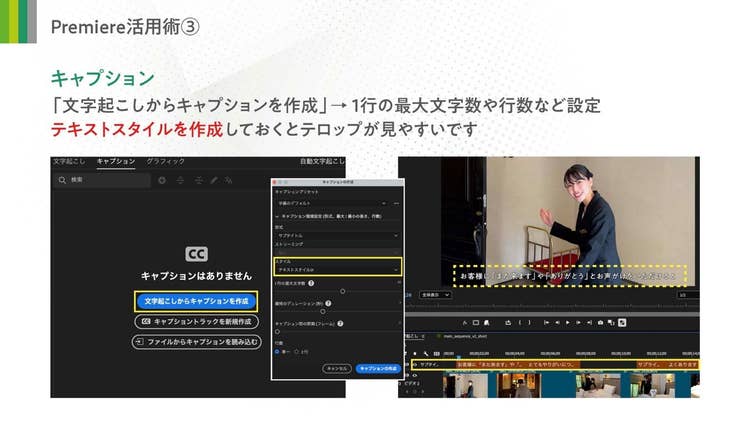
Task: Select the キャプション tab
Action: pyautogui.click(x=116, y=162)
